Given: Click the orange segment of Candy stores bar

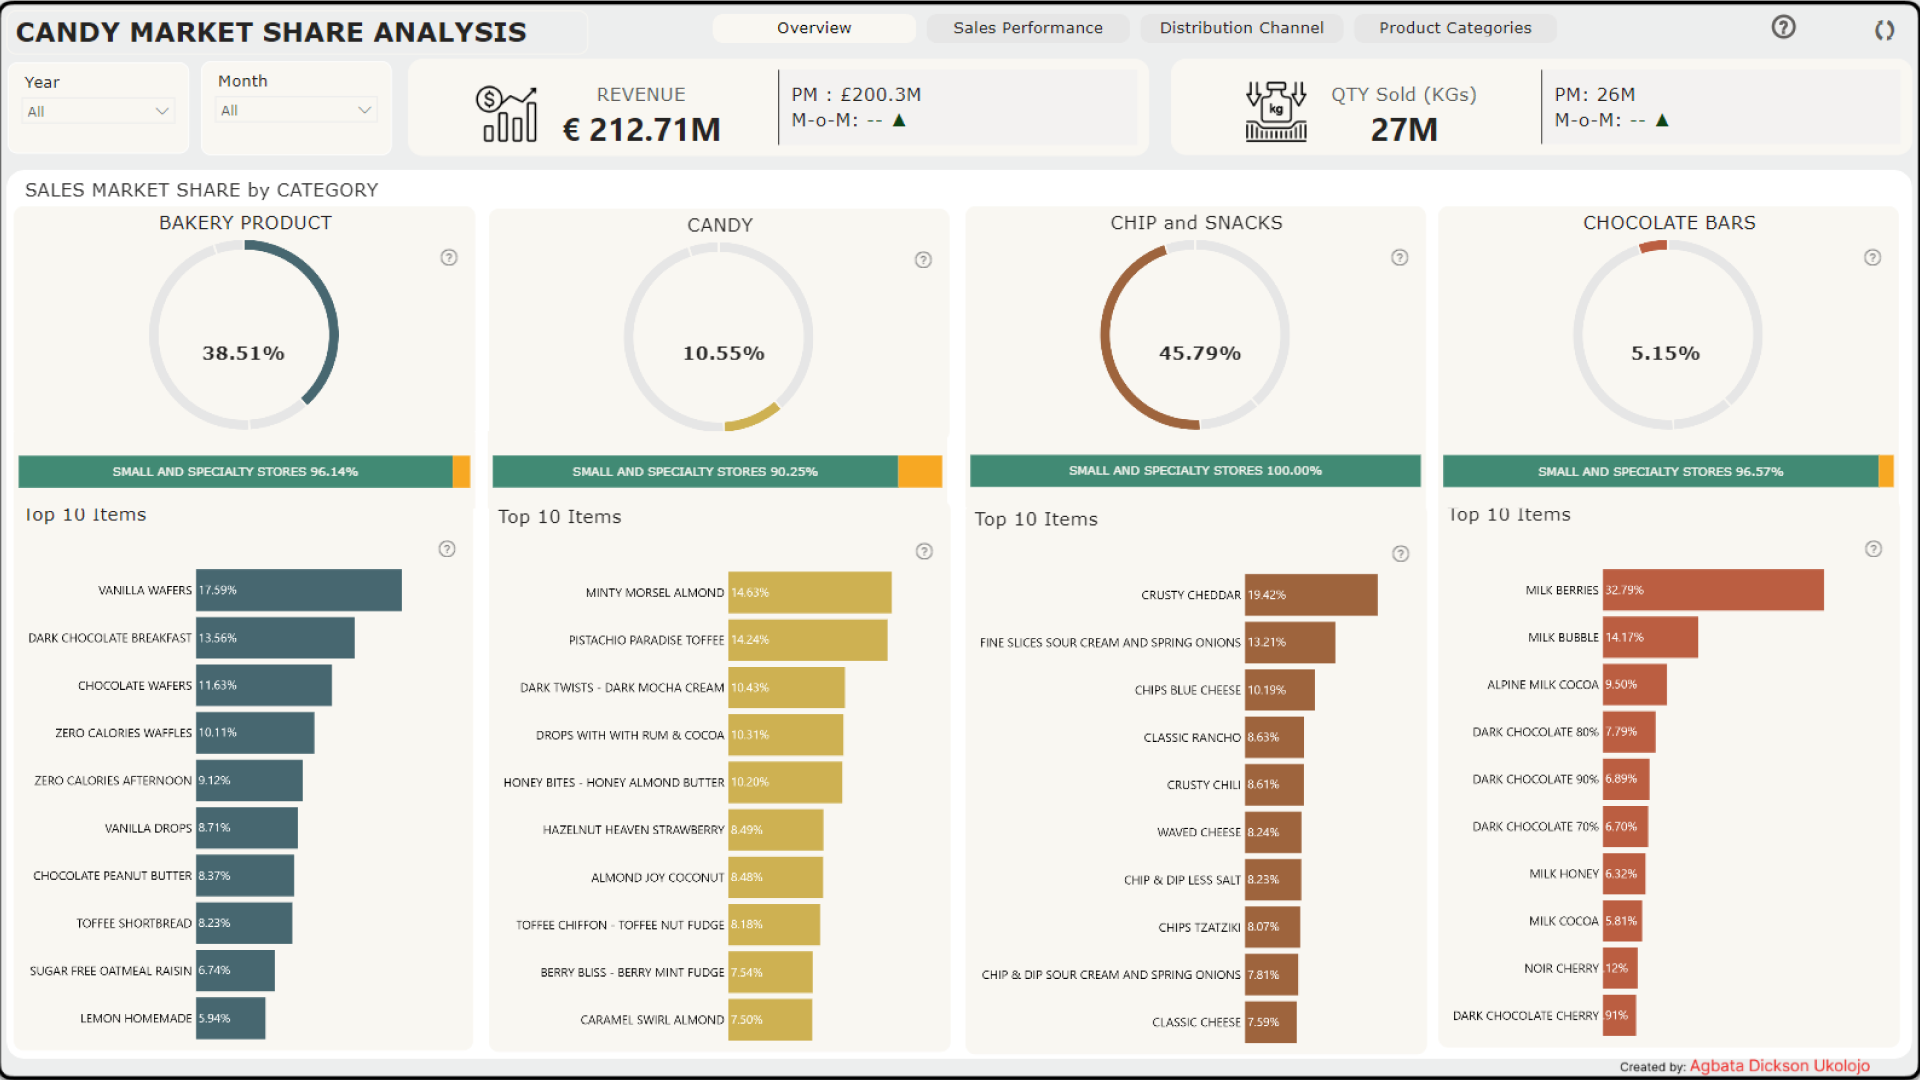Looking at the screenshot, I should click(920, 471).
